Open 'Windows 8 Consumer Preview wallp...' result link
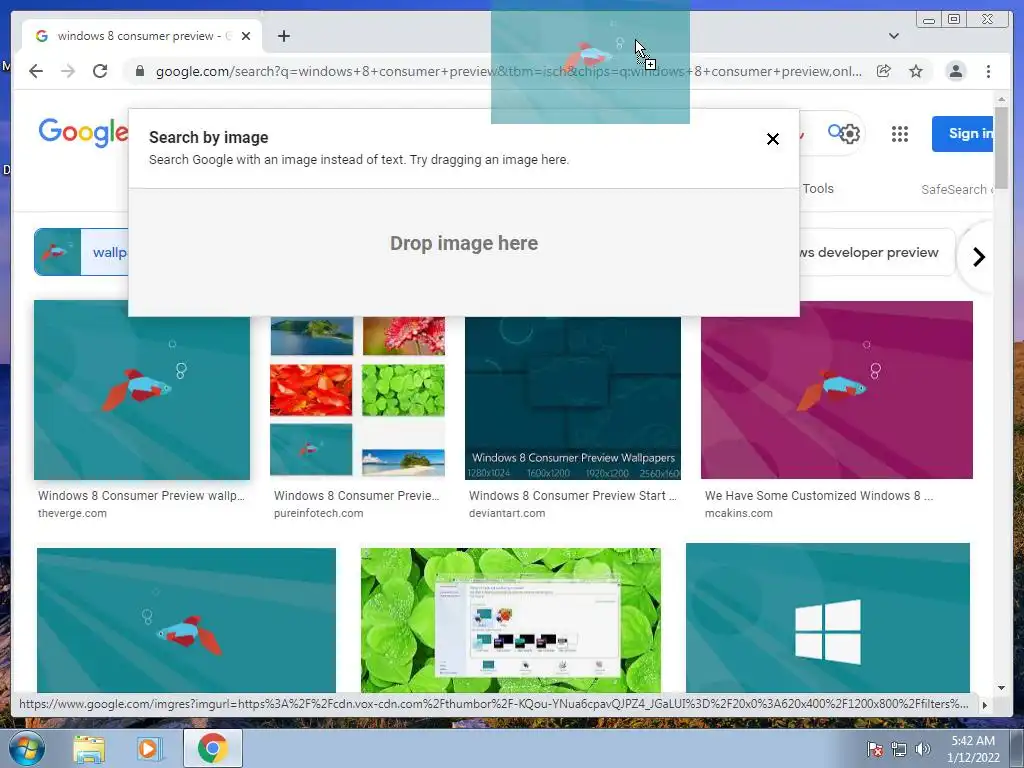 click(x=141, y=496)
